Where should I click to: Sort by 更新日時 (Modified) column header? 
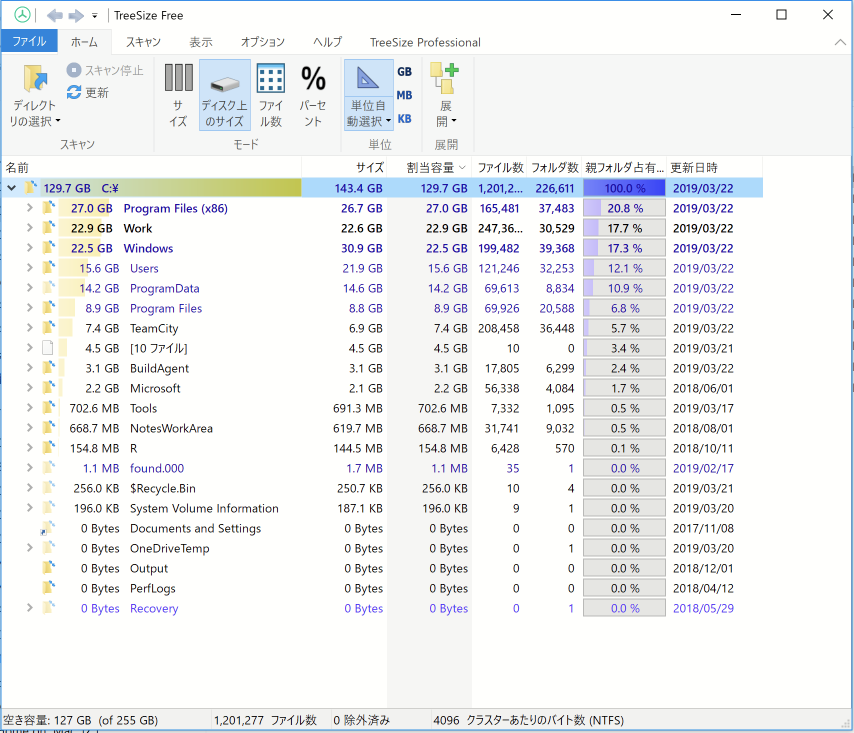715,168
